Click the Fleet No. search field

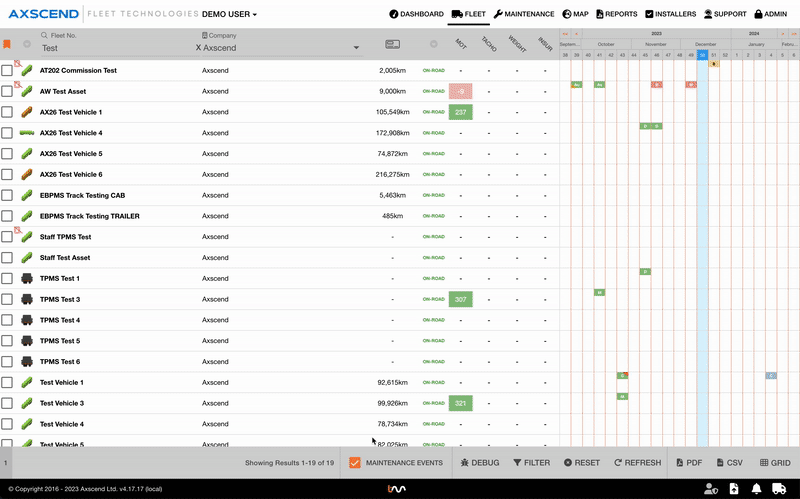pos(110,48)
